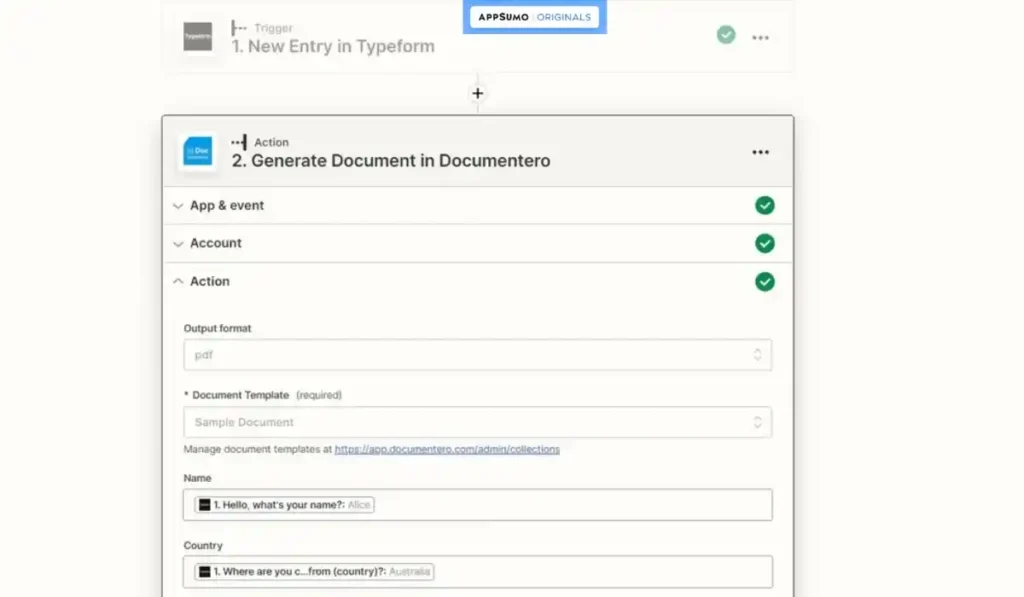Image resolution: width=1024 pixels, height=597 pixels.
Task: Click the green checkmark beside Action section
Action: pyautogui.click(x=765, y=282)
